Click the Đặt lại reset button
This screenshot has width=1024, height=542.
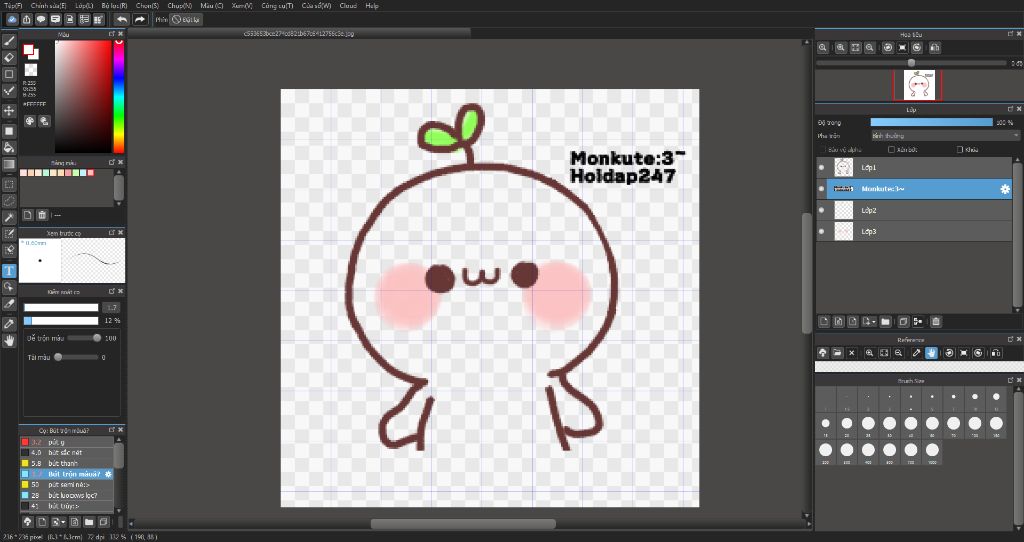pos(186,20)
